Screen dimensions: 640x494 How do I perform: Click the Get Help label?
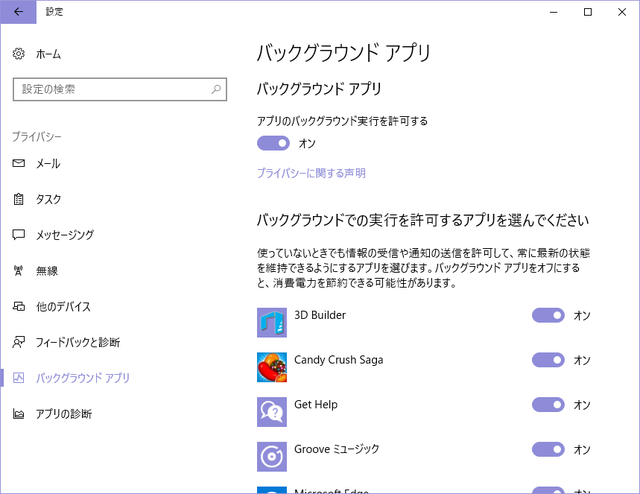click(x=316, y=405)
